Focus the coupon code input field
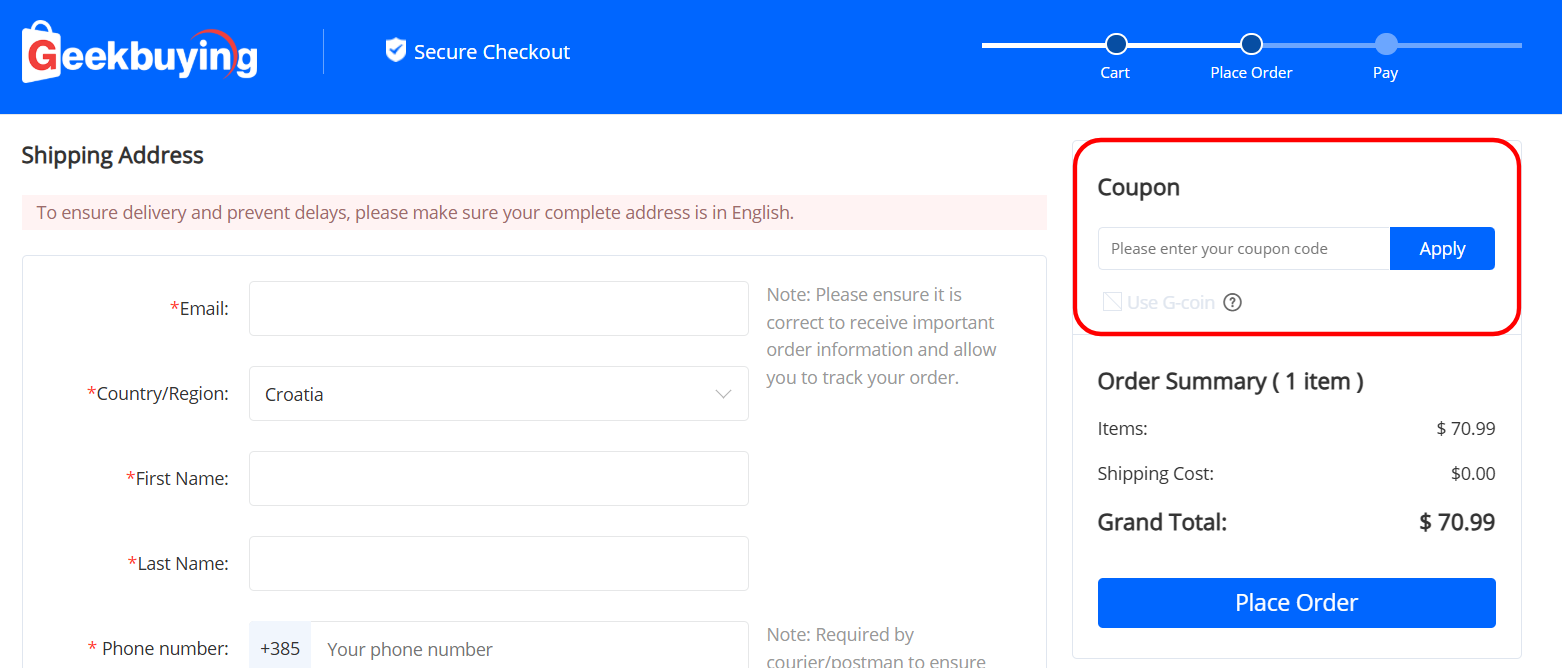This screenshot has width=1562, height=668. pyautogui.click(x=1243, y=249)
